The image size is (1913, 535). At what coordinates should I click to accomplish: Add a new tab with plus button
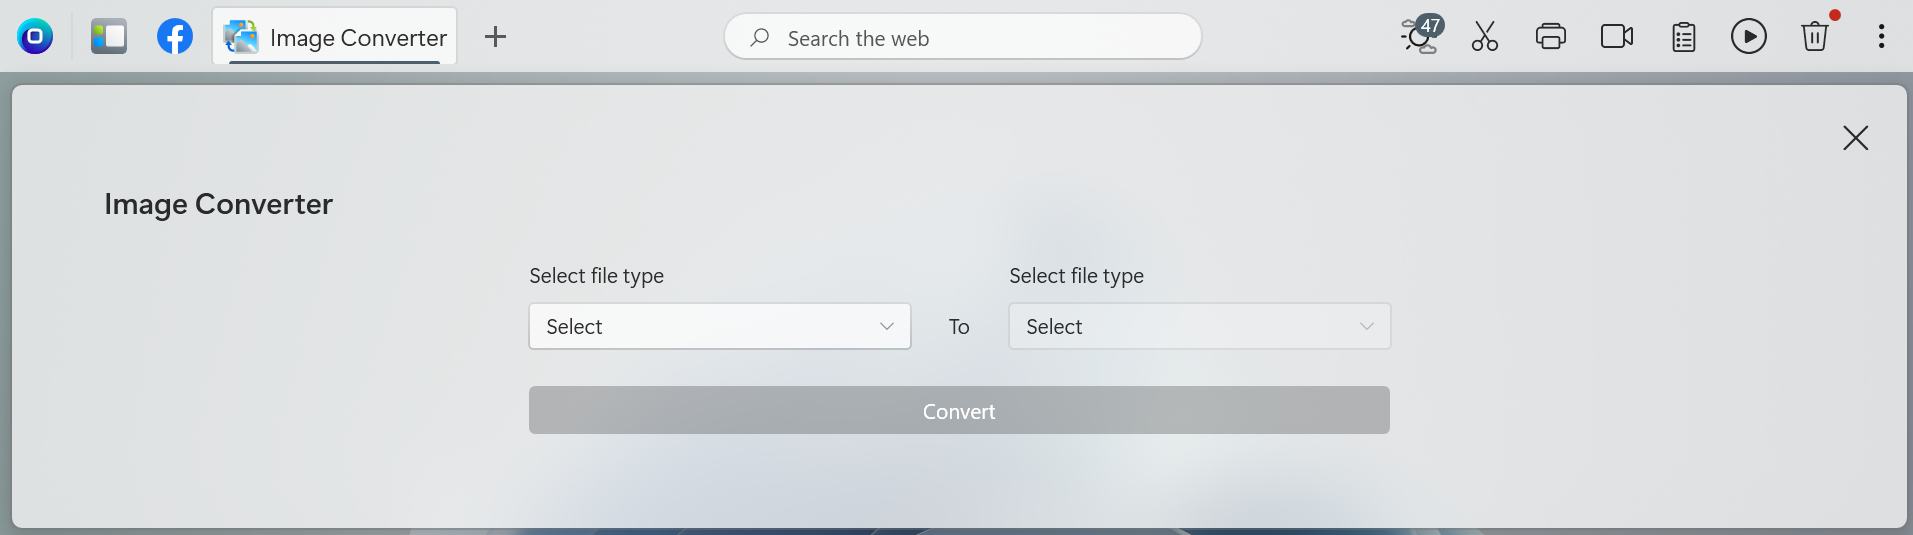[x=495, y=37]
